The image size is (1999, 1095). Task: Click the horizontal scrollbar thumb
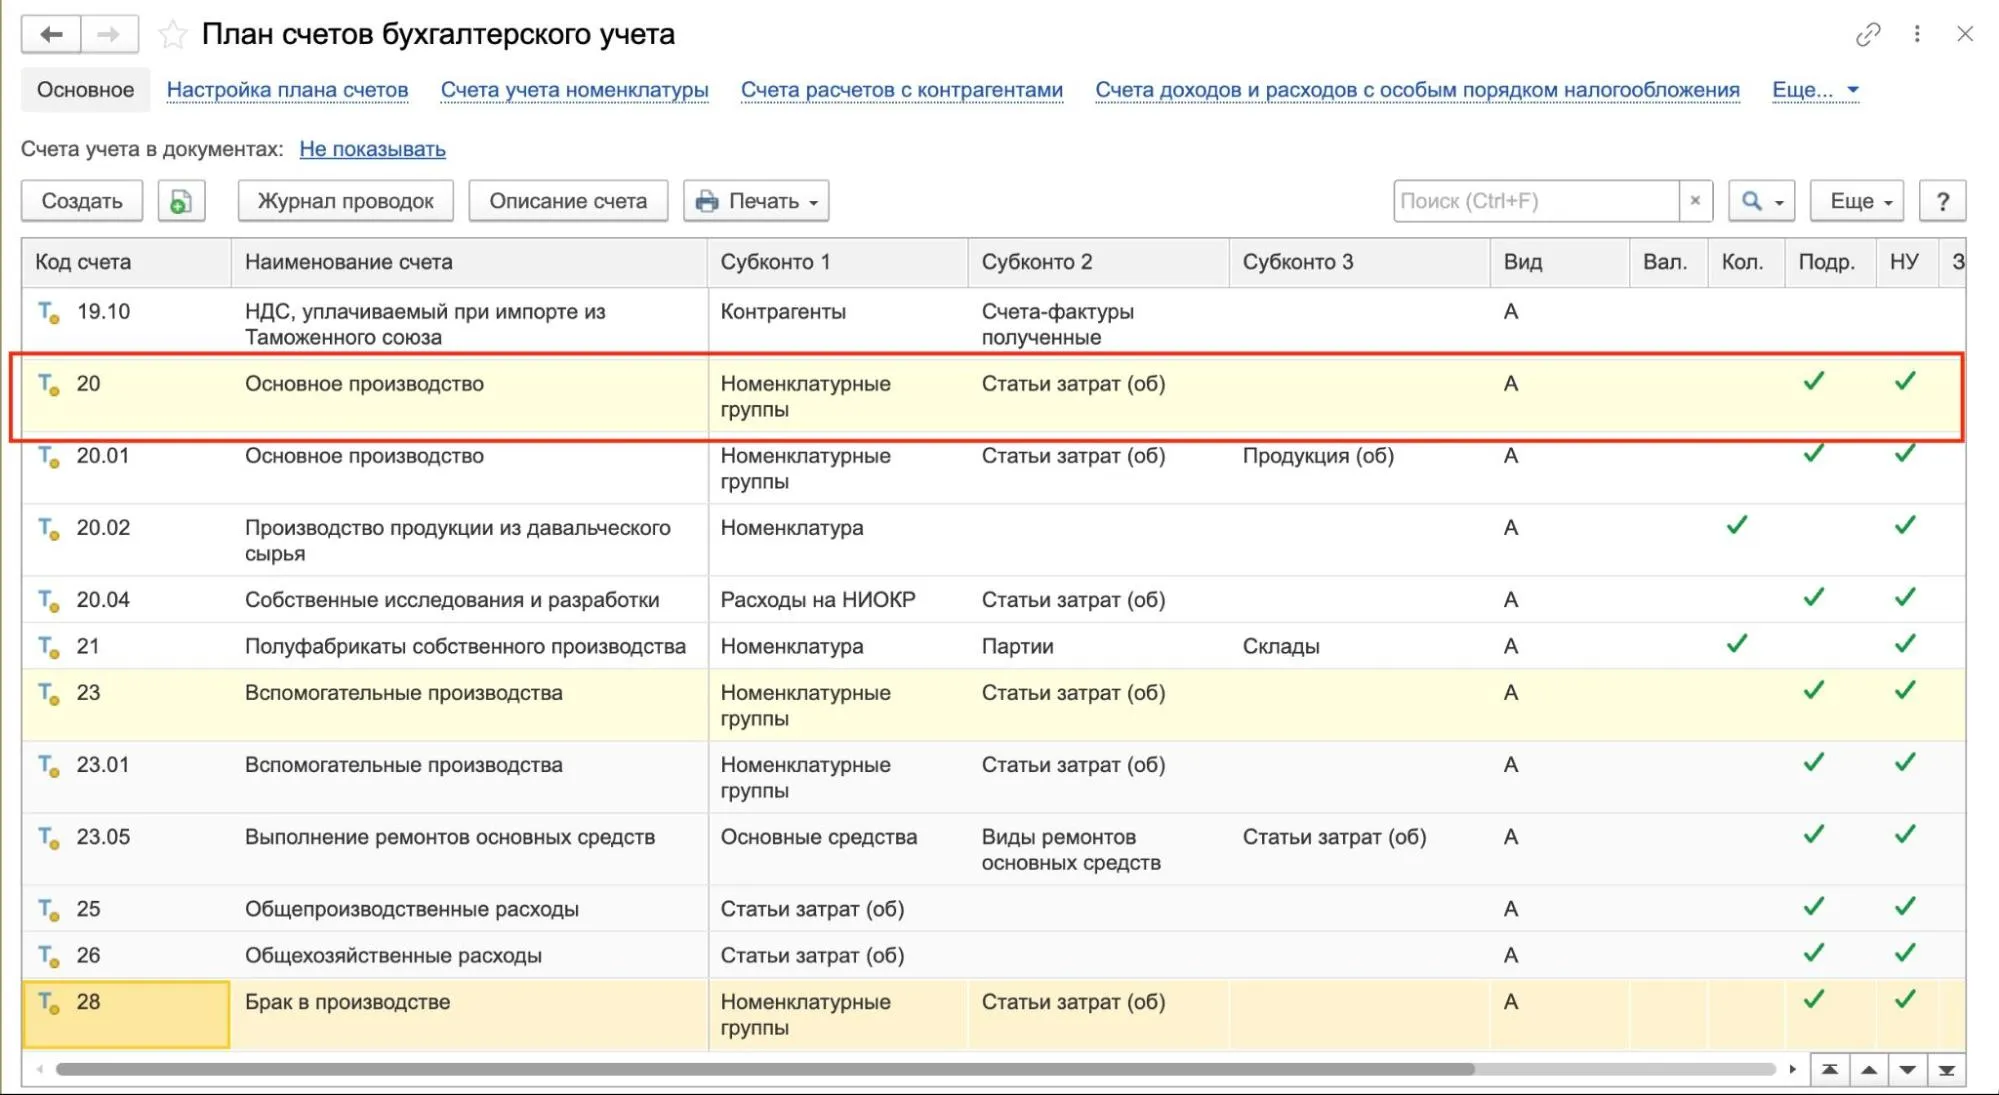click(x=765, y=1069)
